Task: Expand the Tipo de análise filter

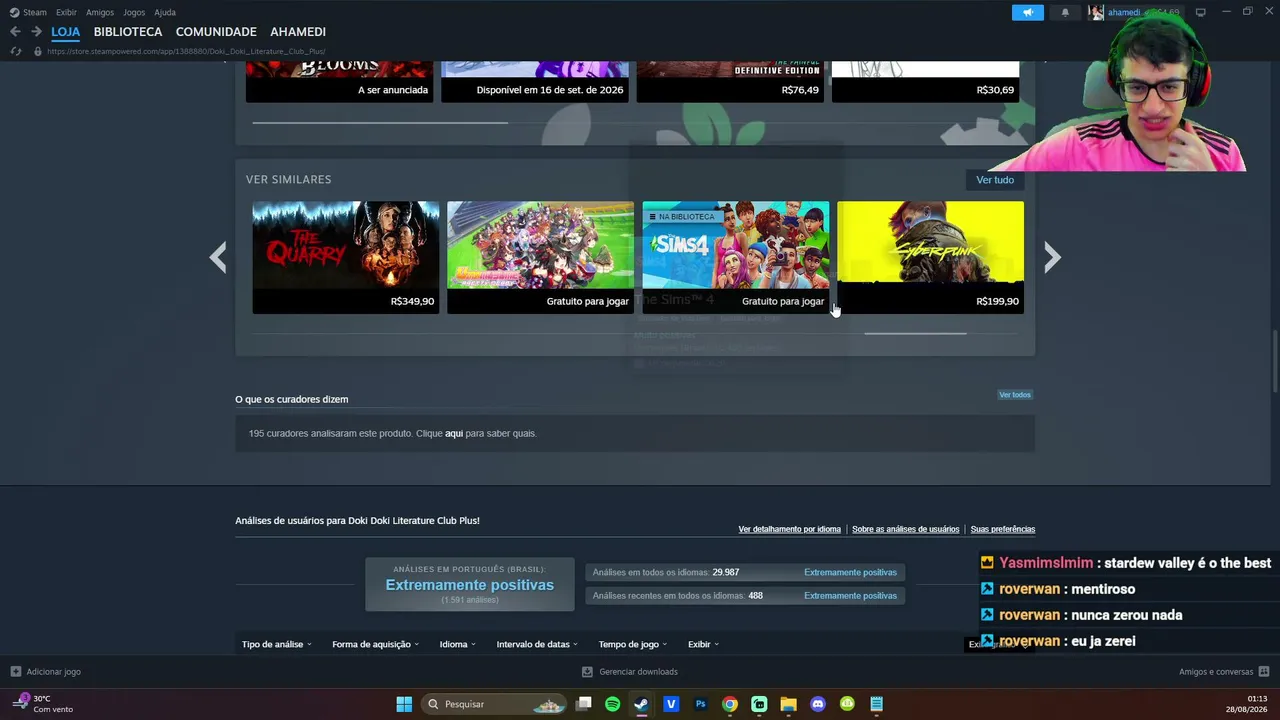Action: pos(277,644)
